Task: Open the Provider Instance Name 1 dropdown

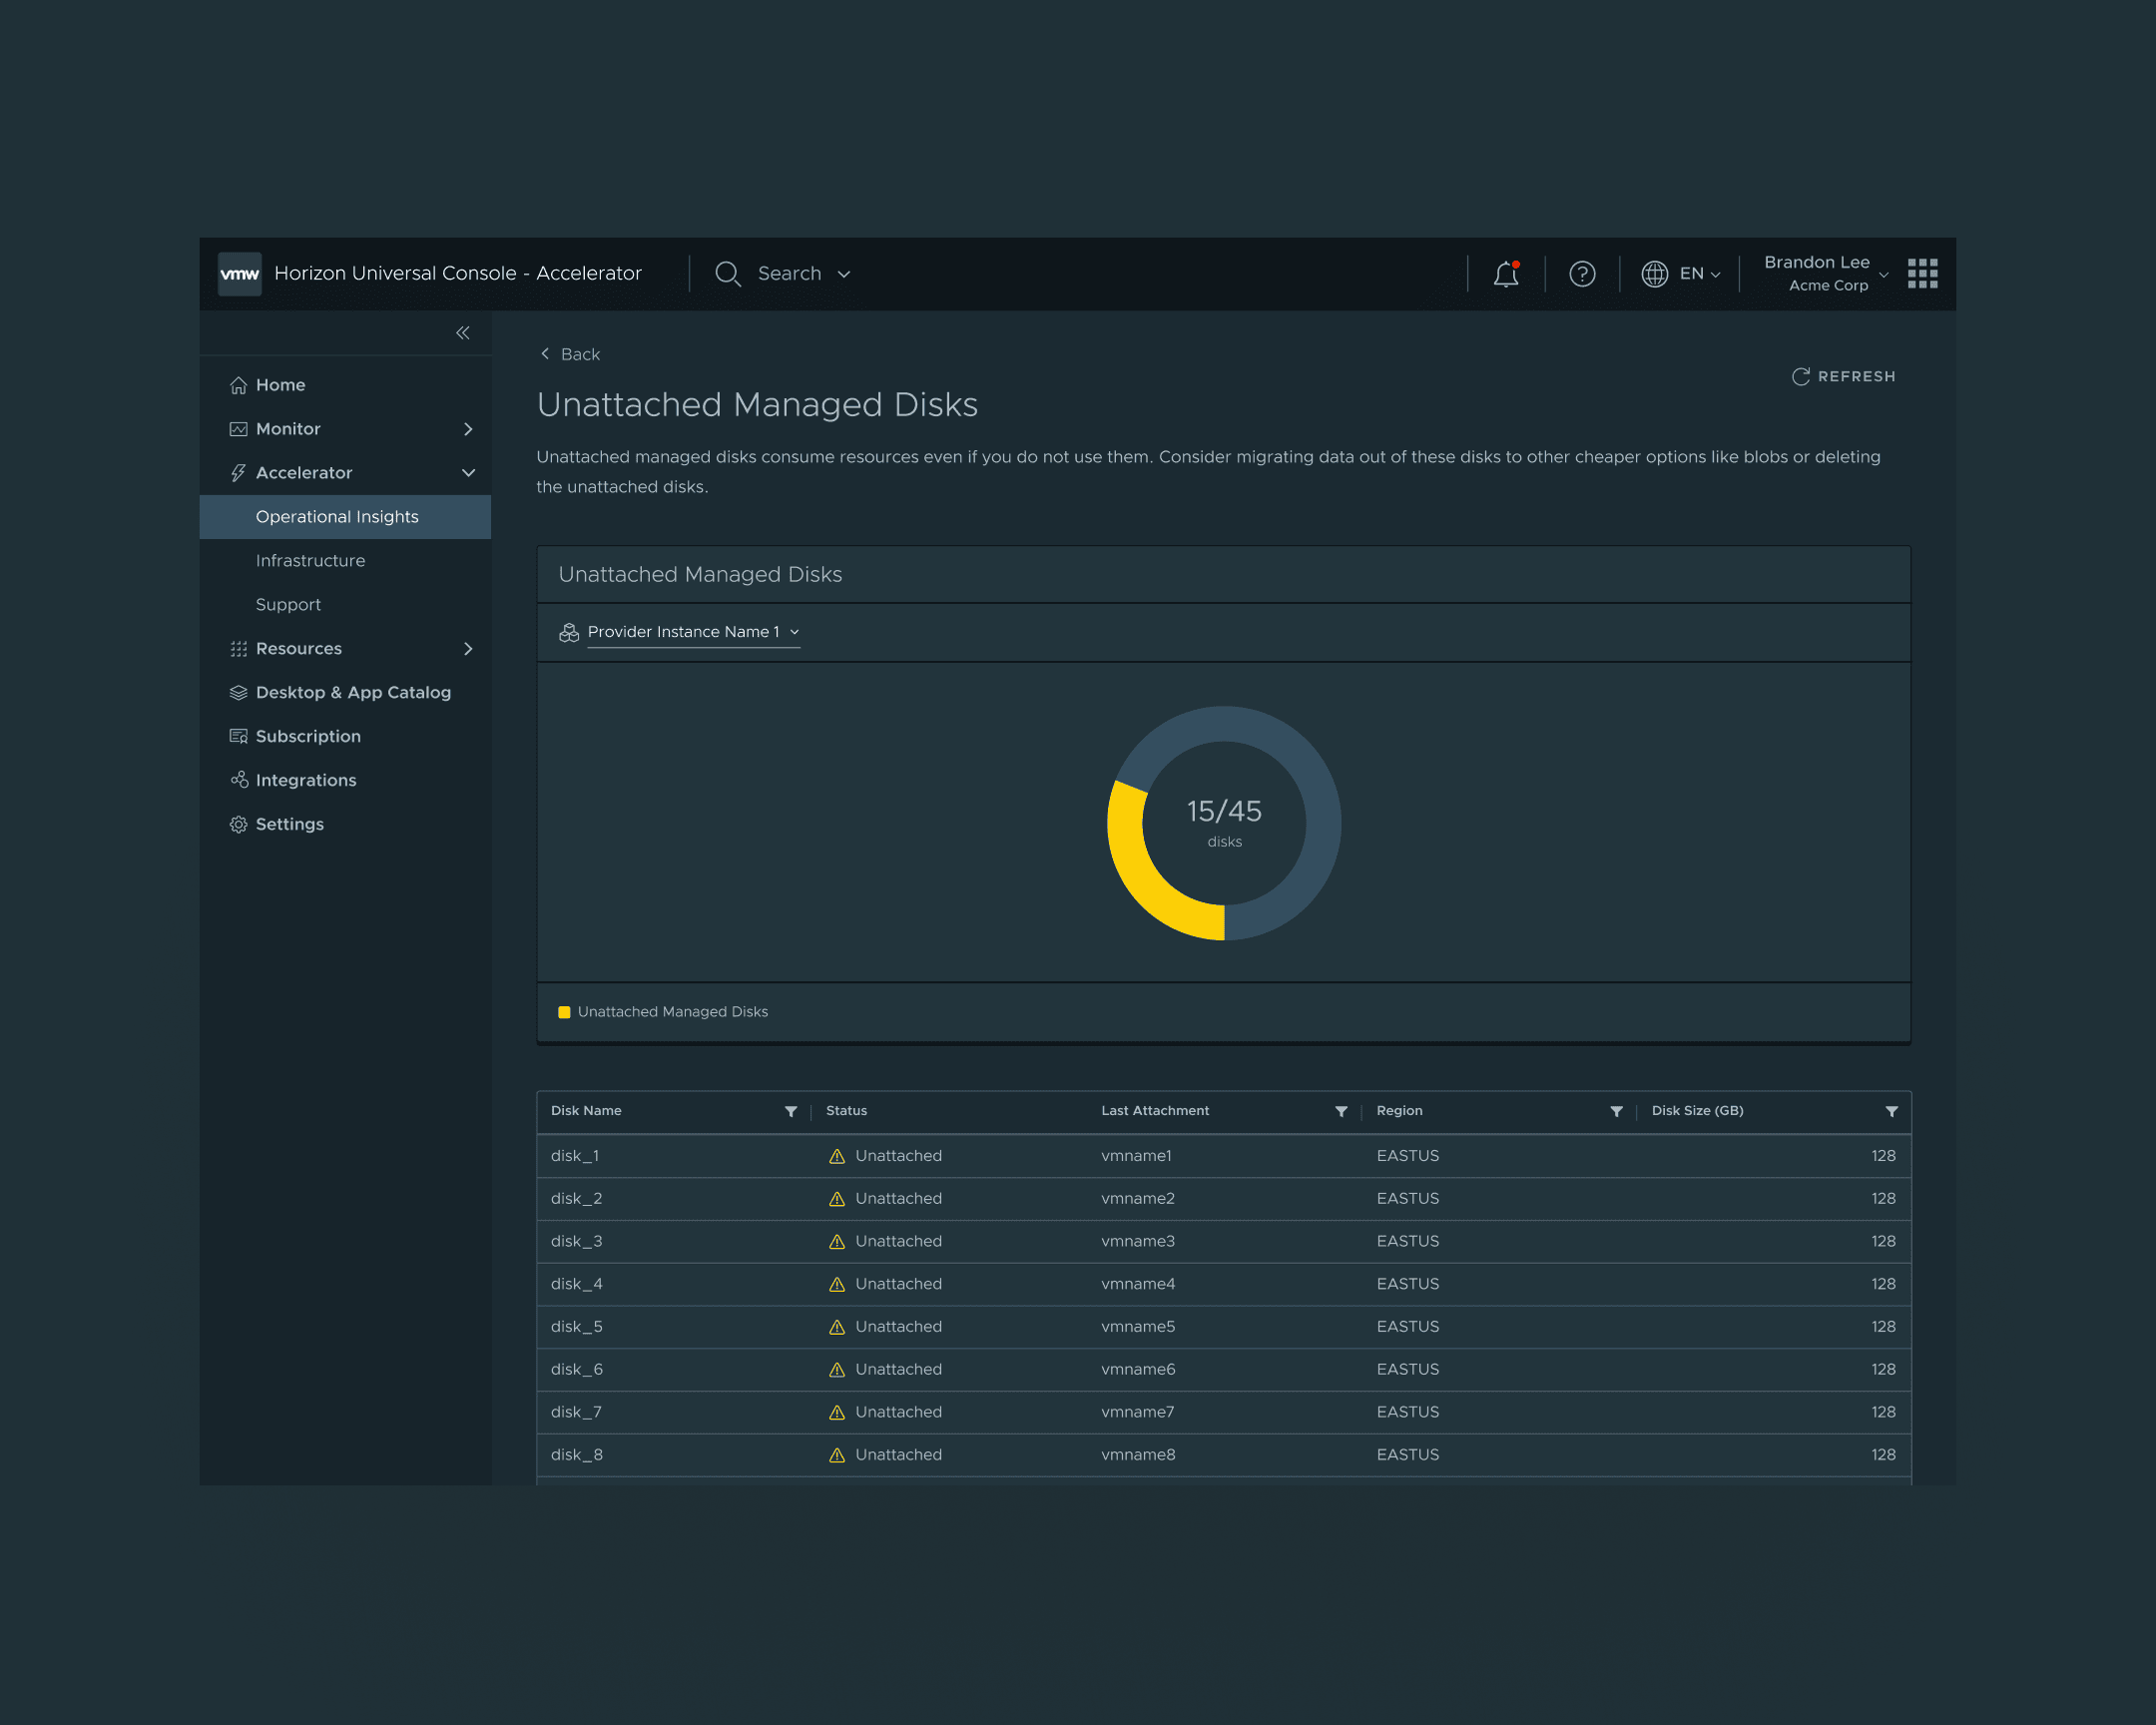Action: click(692, 632)
